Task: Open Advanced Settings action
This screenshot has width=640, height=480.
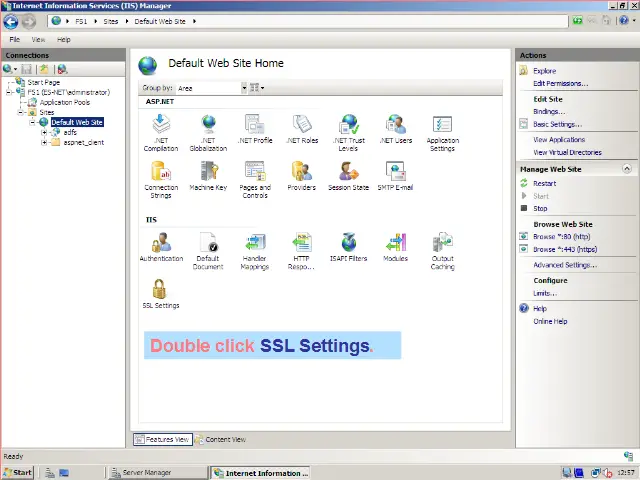Action: 565,265
